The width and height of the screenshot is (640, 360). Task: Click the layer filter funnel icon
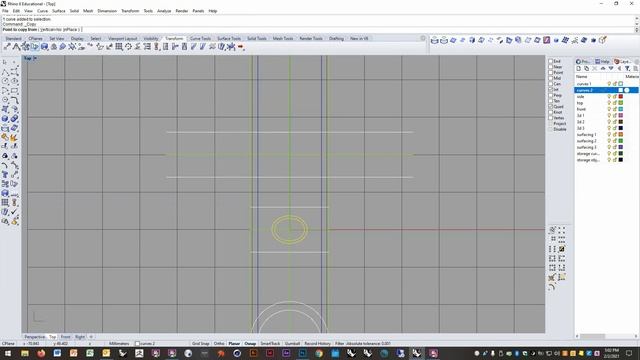(x=627, y=69)
